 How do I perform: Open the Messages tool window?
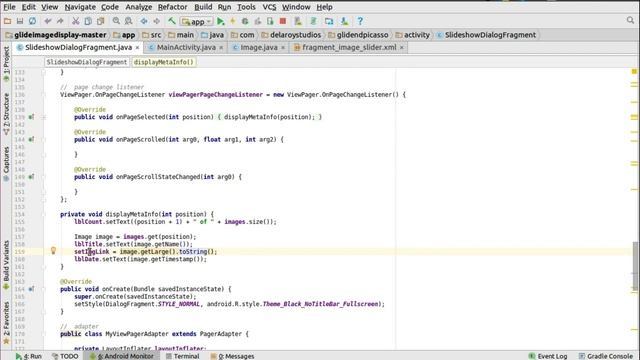point(232,356)
